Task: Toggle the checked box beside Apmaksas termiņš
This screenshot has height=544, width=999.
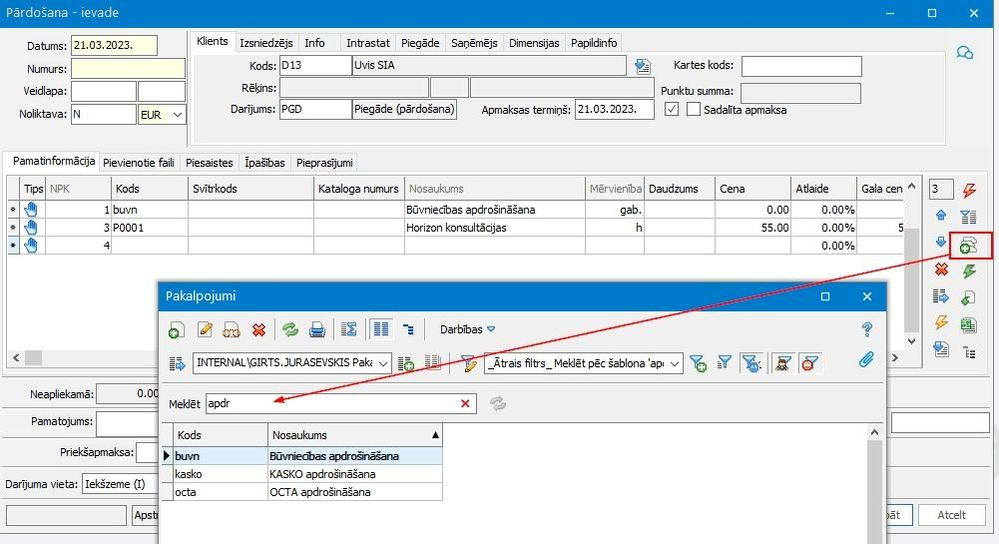Action: [671, 109]
